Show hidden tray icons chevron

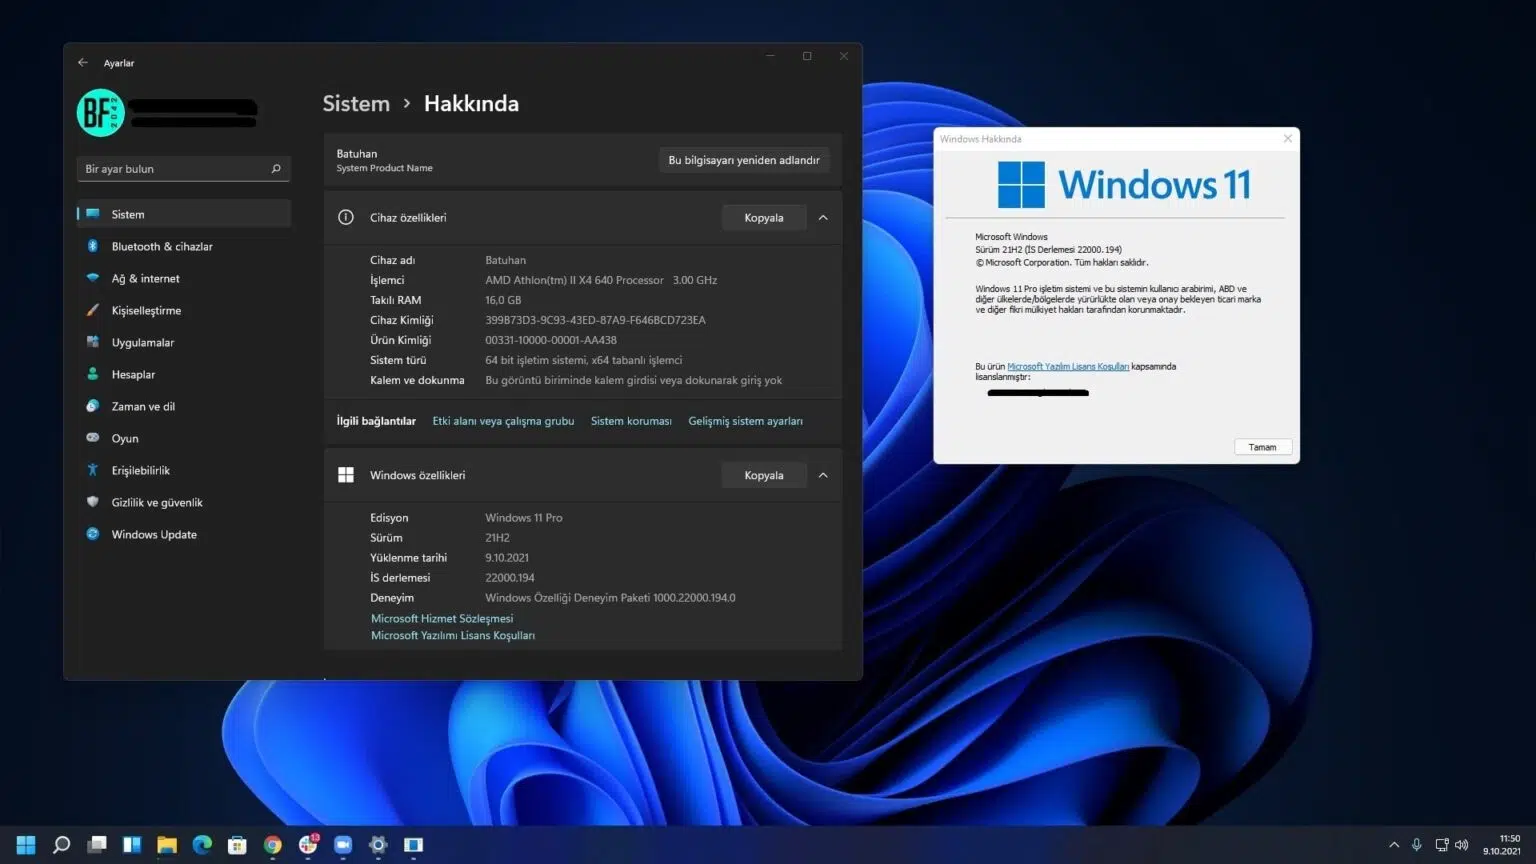[x=1394, y=845]
